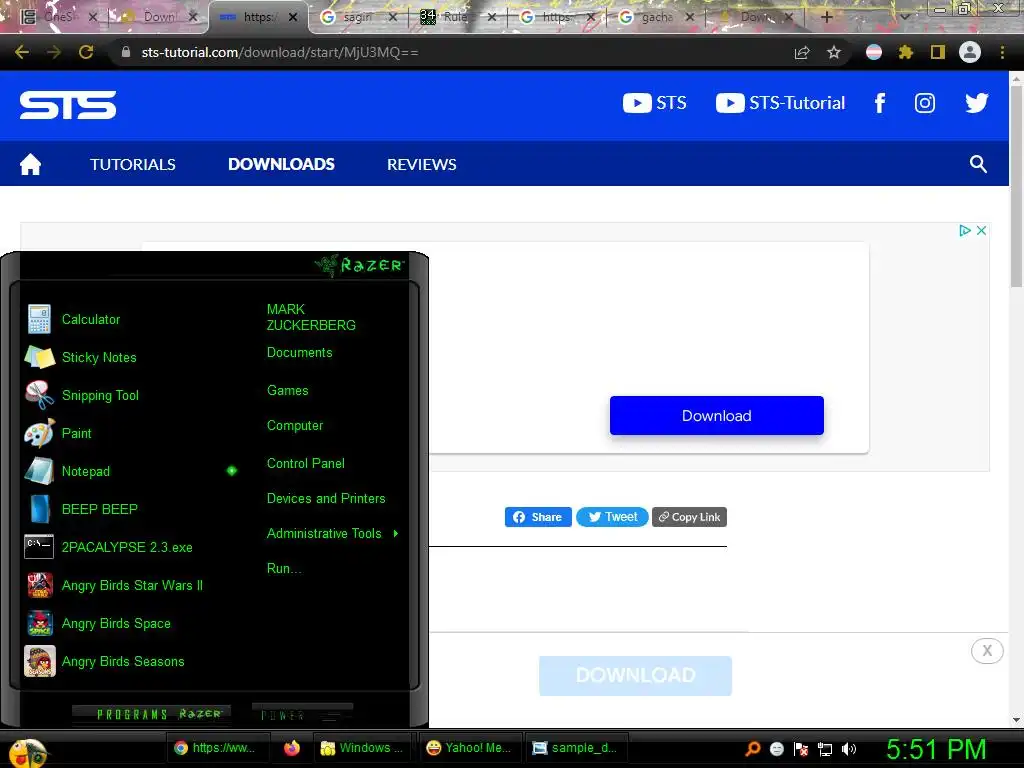Viewport: 1024px width, 768px height.
Task: Open the DOWNLOADS menu
Action: tap(281, 164)
